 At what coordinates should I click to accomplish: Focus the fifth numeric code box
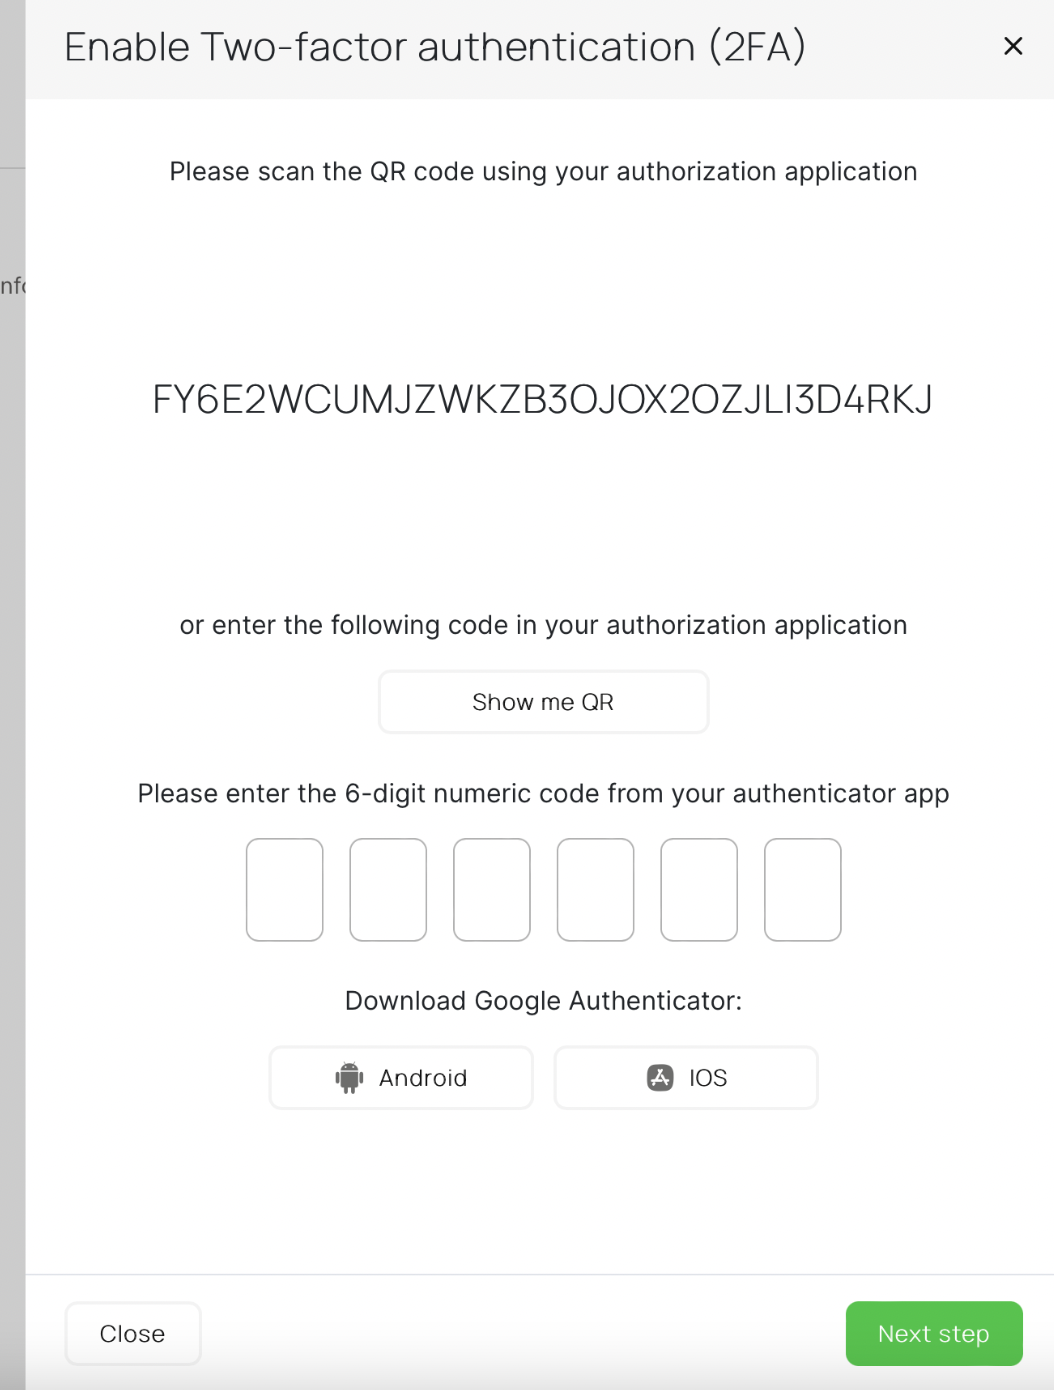click(699, 889)
